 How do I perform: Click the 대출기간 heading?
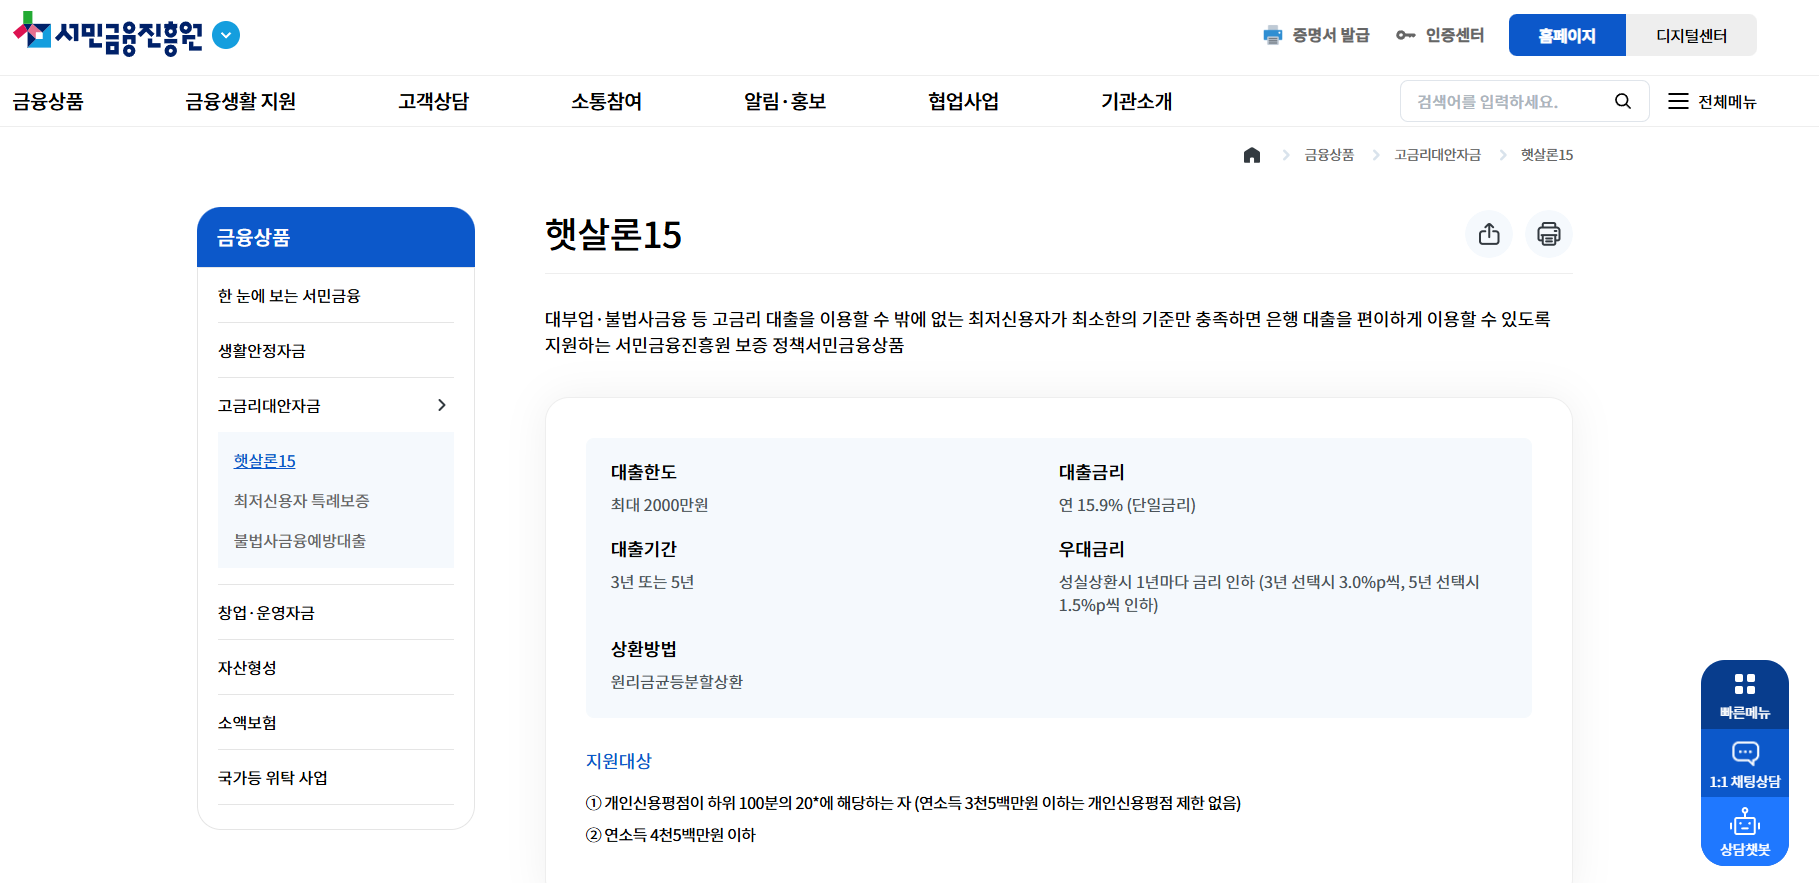(x=644, y=549)
